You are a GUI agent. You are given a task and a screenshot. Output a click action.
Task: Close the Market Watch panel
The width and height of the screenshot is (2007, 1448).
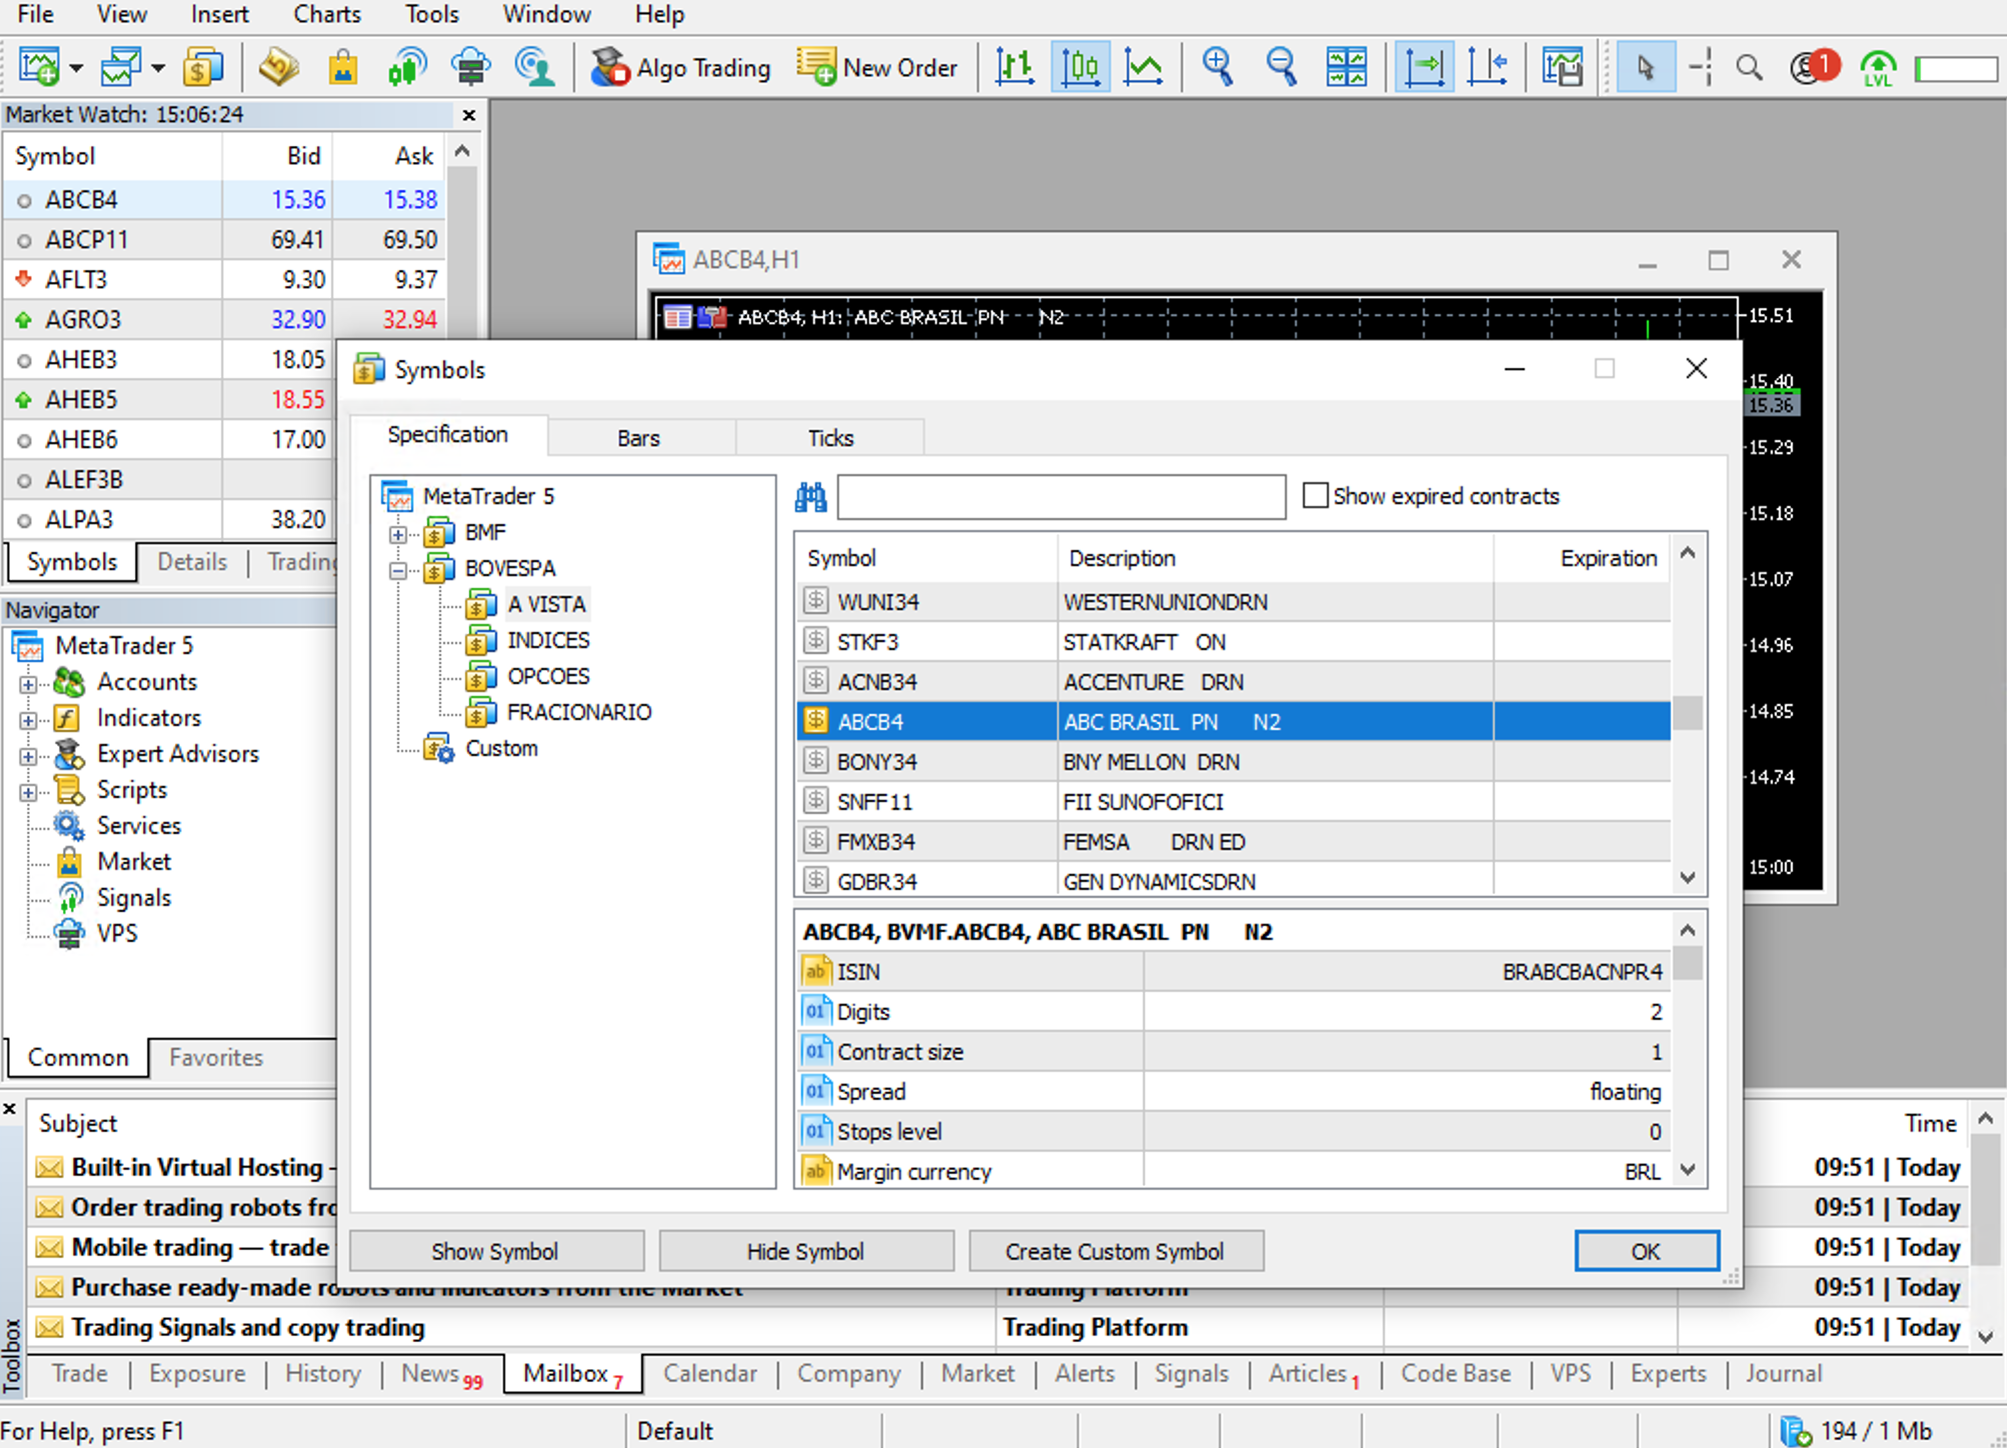[x=468, y=115]
